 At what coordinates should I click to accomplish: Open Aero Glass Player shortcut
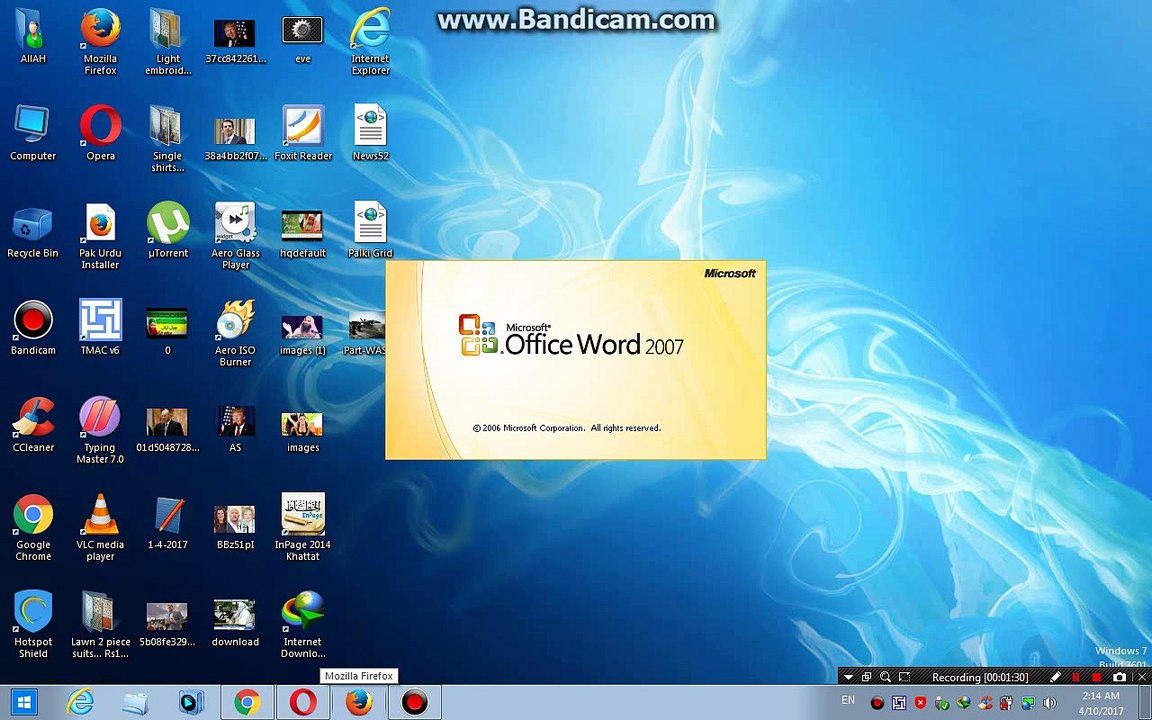tap(235, 236)
